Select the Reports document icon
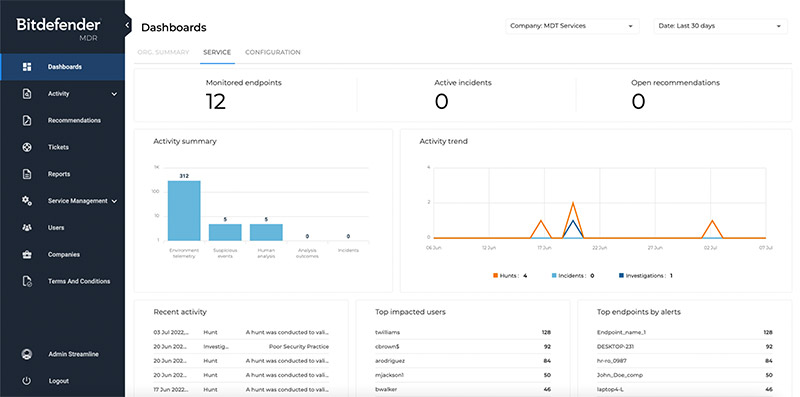This screenshot has height=397, width=800. (27, 174)
